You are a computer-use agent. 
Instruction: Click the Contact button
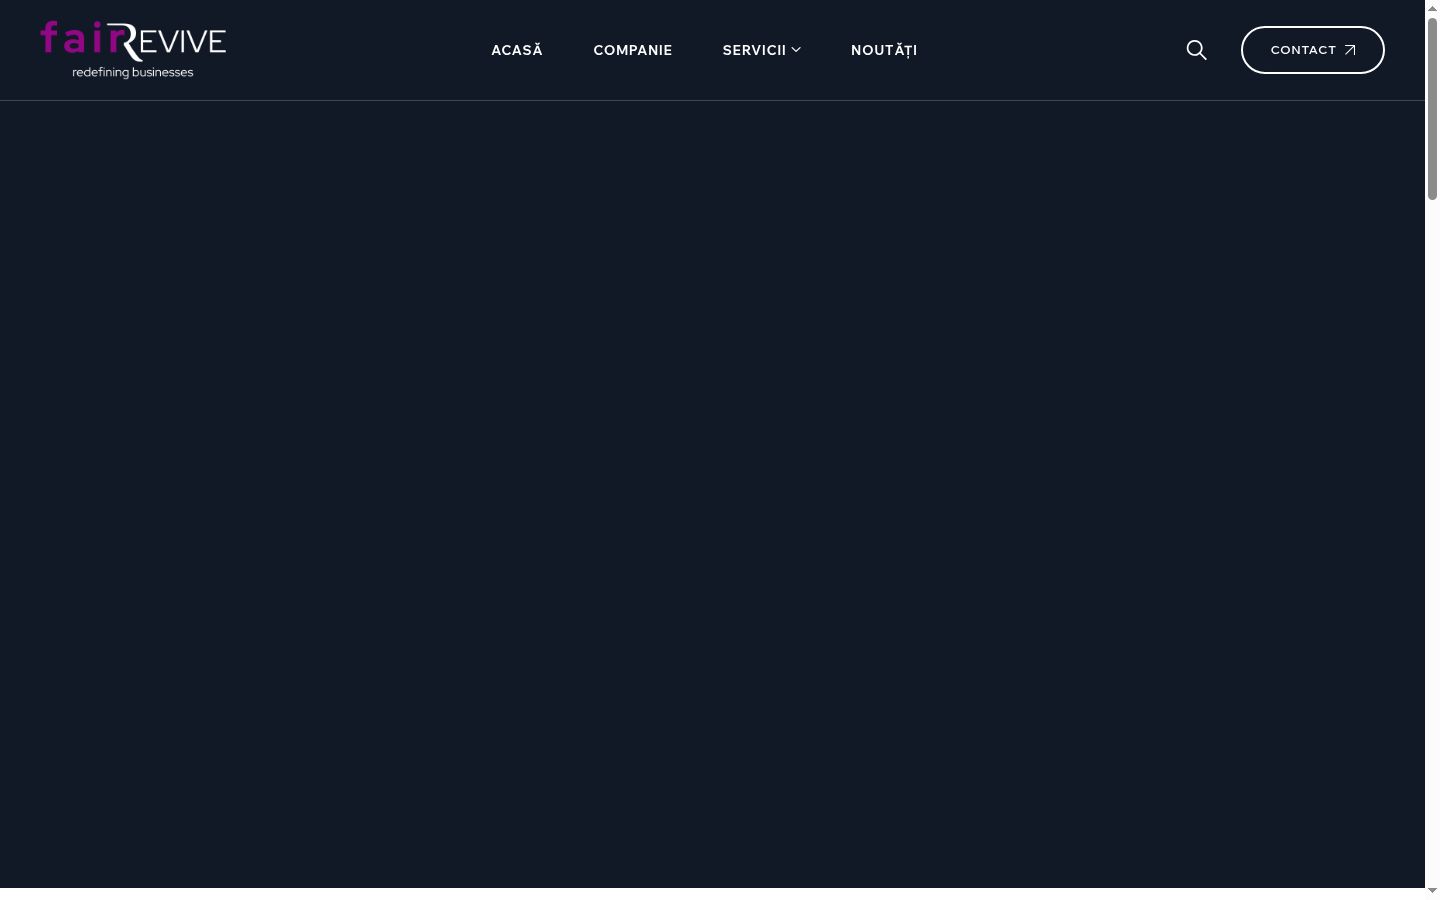[x=1313, y=50]
